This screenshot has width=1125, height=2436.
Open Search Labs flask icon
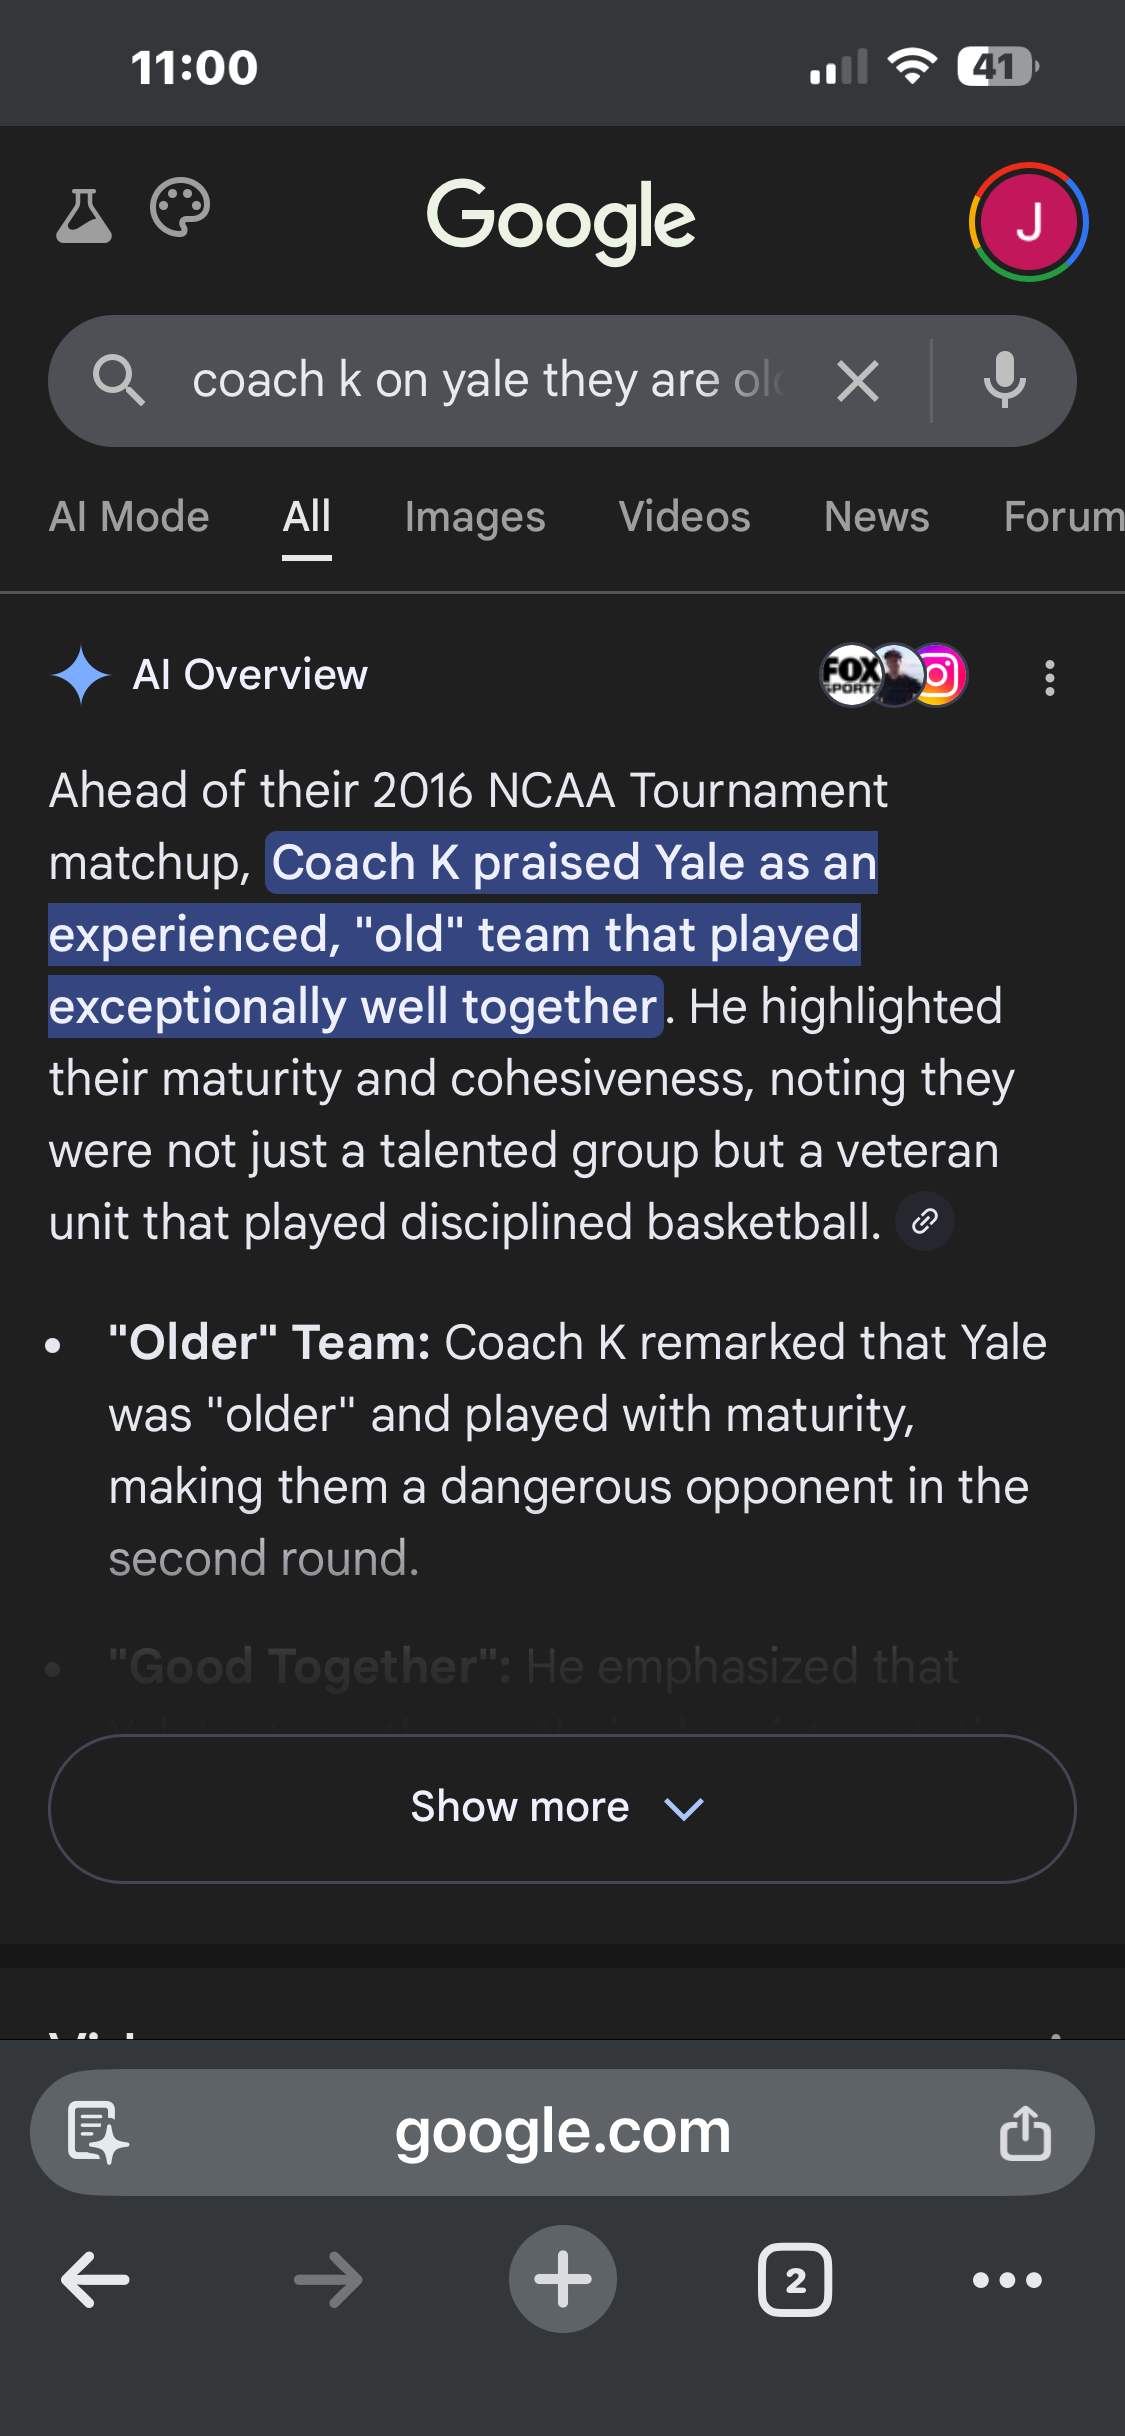pyautogui.click(x=83, y=215)
